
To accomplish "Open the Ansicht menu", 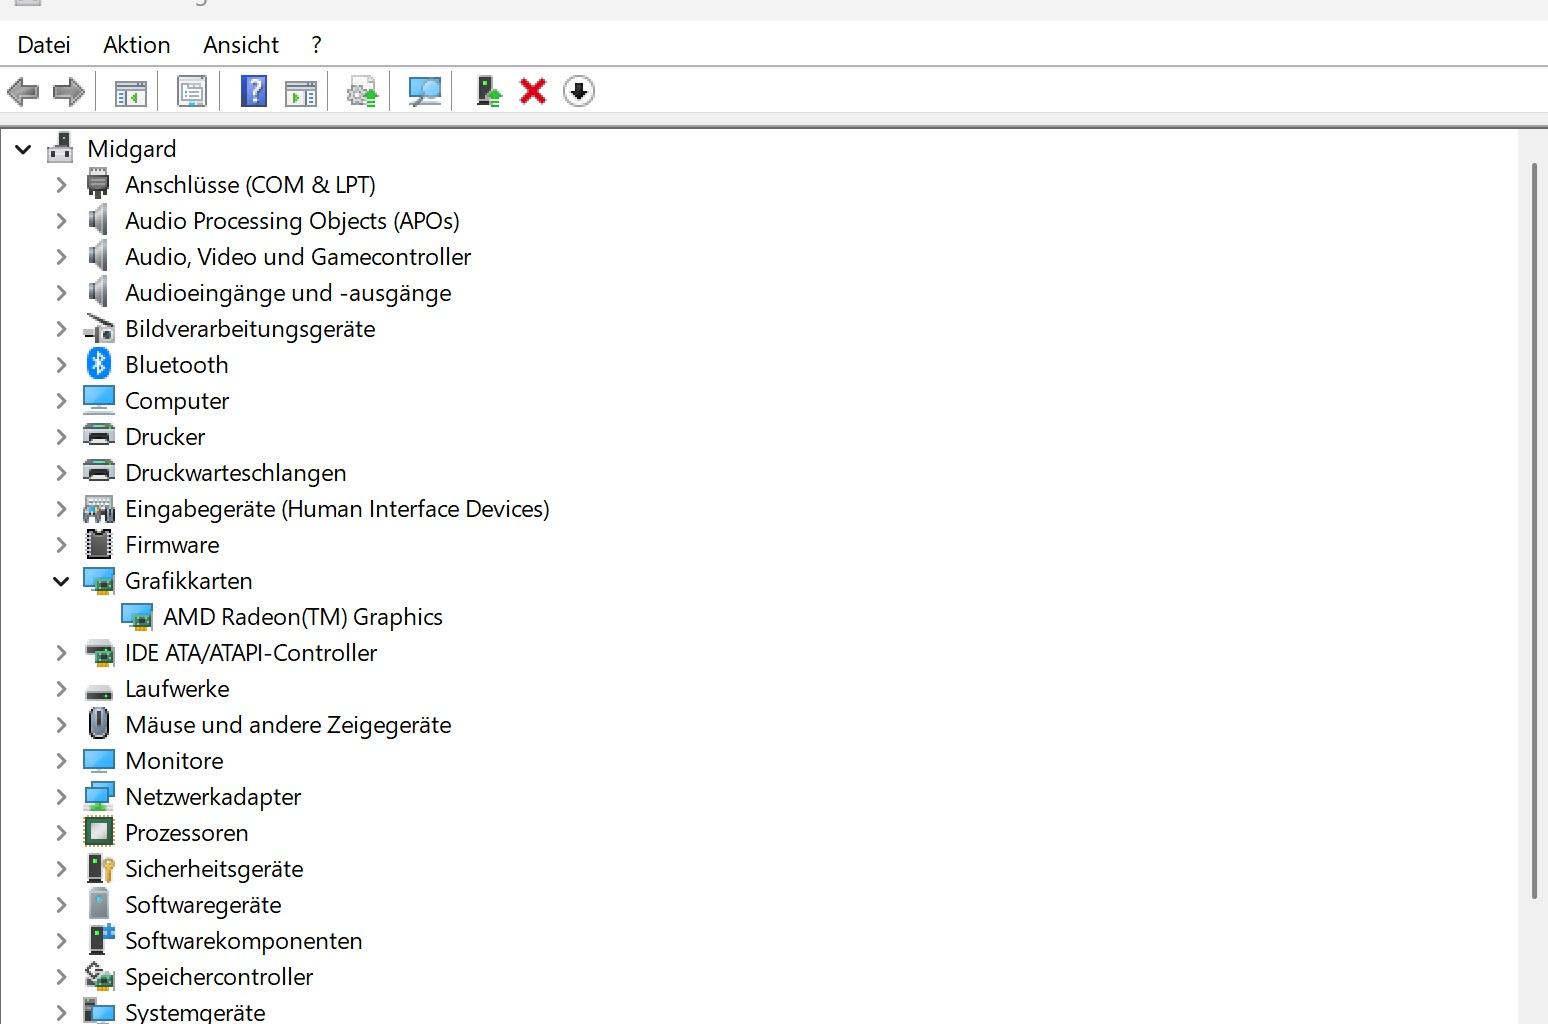I will pos(241,45).
